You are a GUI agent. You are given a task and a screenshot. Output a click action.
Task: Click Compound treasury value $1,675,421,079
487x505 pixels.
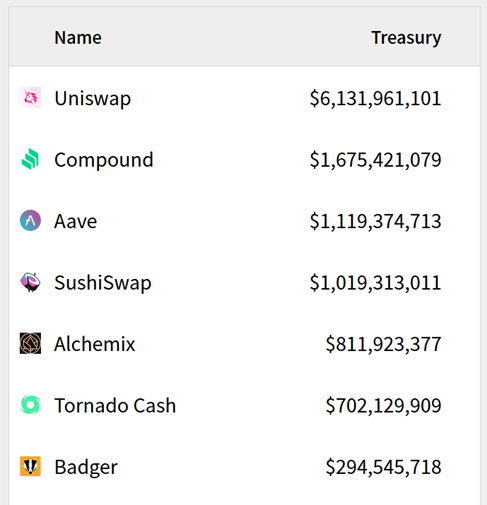coord(375,160)
